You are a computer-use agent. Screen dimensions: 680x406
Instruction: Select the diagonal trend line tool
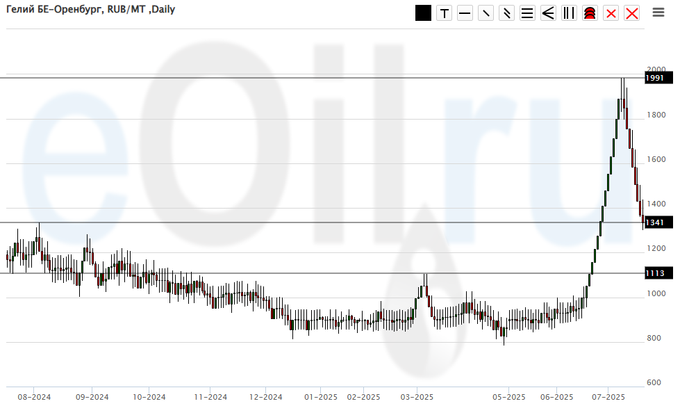(486, 13)
